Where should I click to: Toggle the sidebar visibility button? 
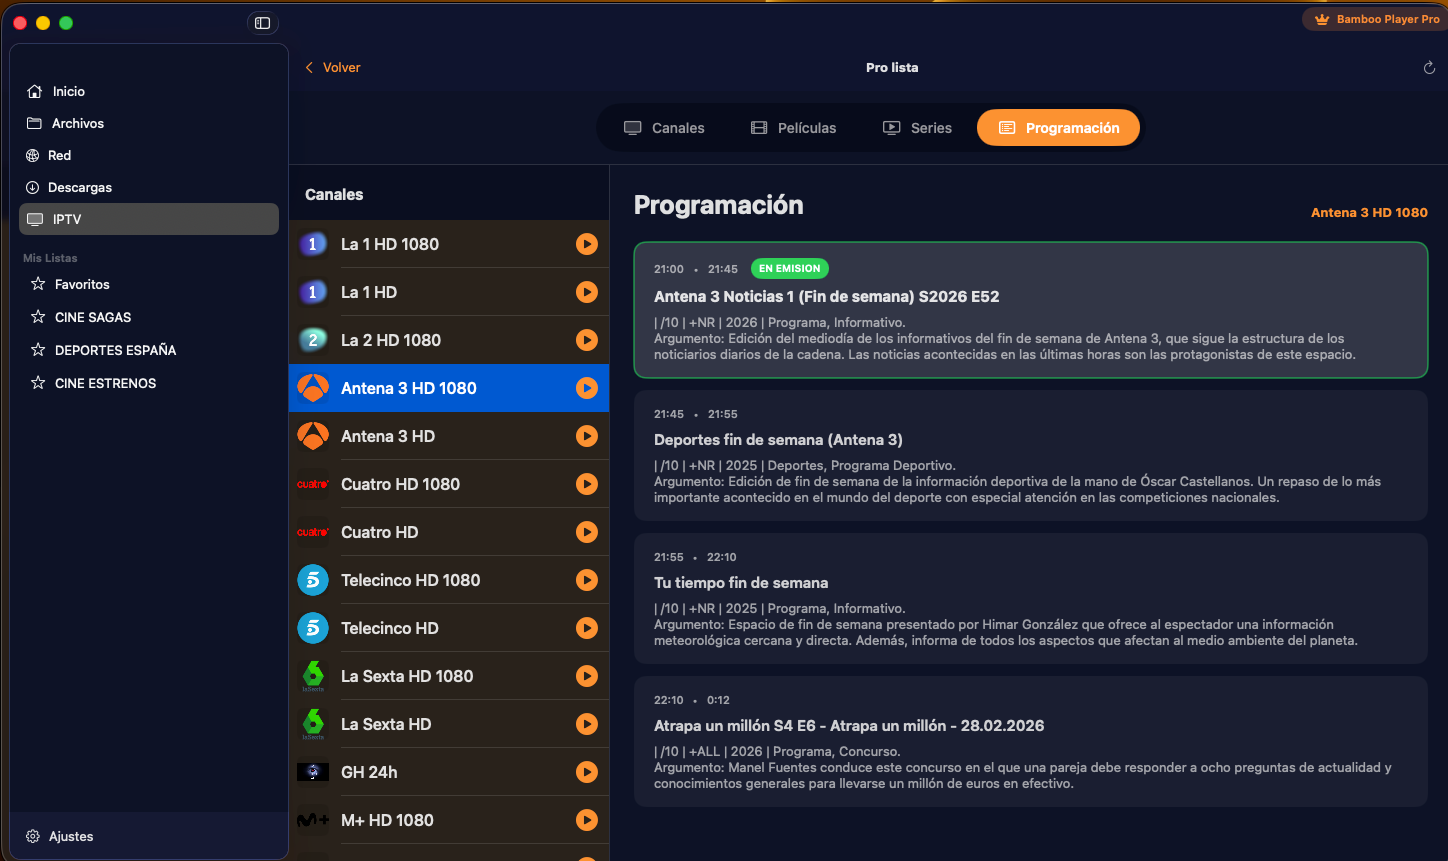tap(262, 23)
